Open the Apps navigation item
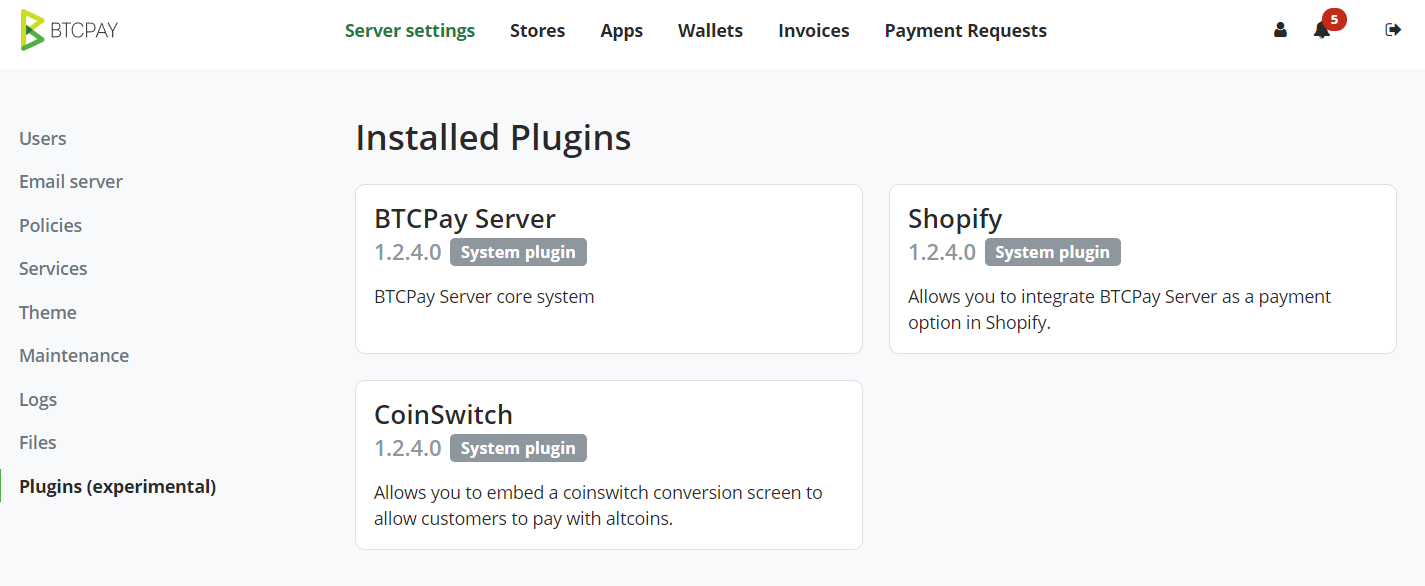Image resolution: width=1425 pixels, height=586 pixels. (621, 31)
